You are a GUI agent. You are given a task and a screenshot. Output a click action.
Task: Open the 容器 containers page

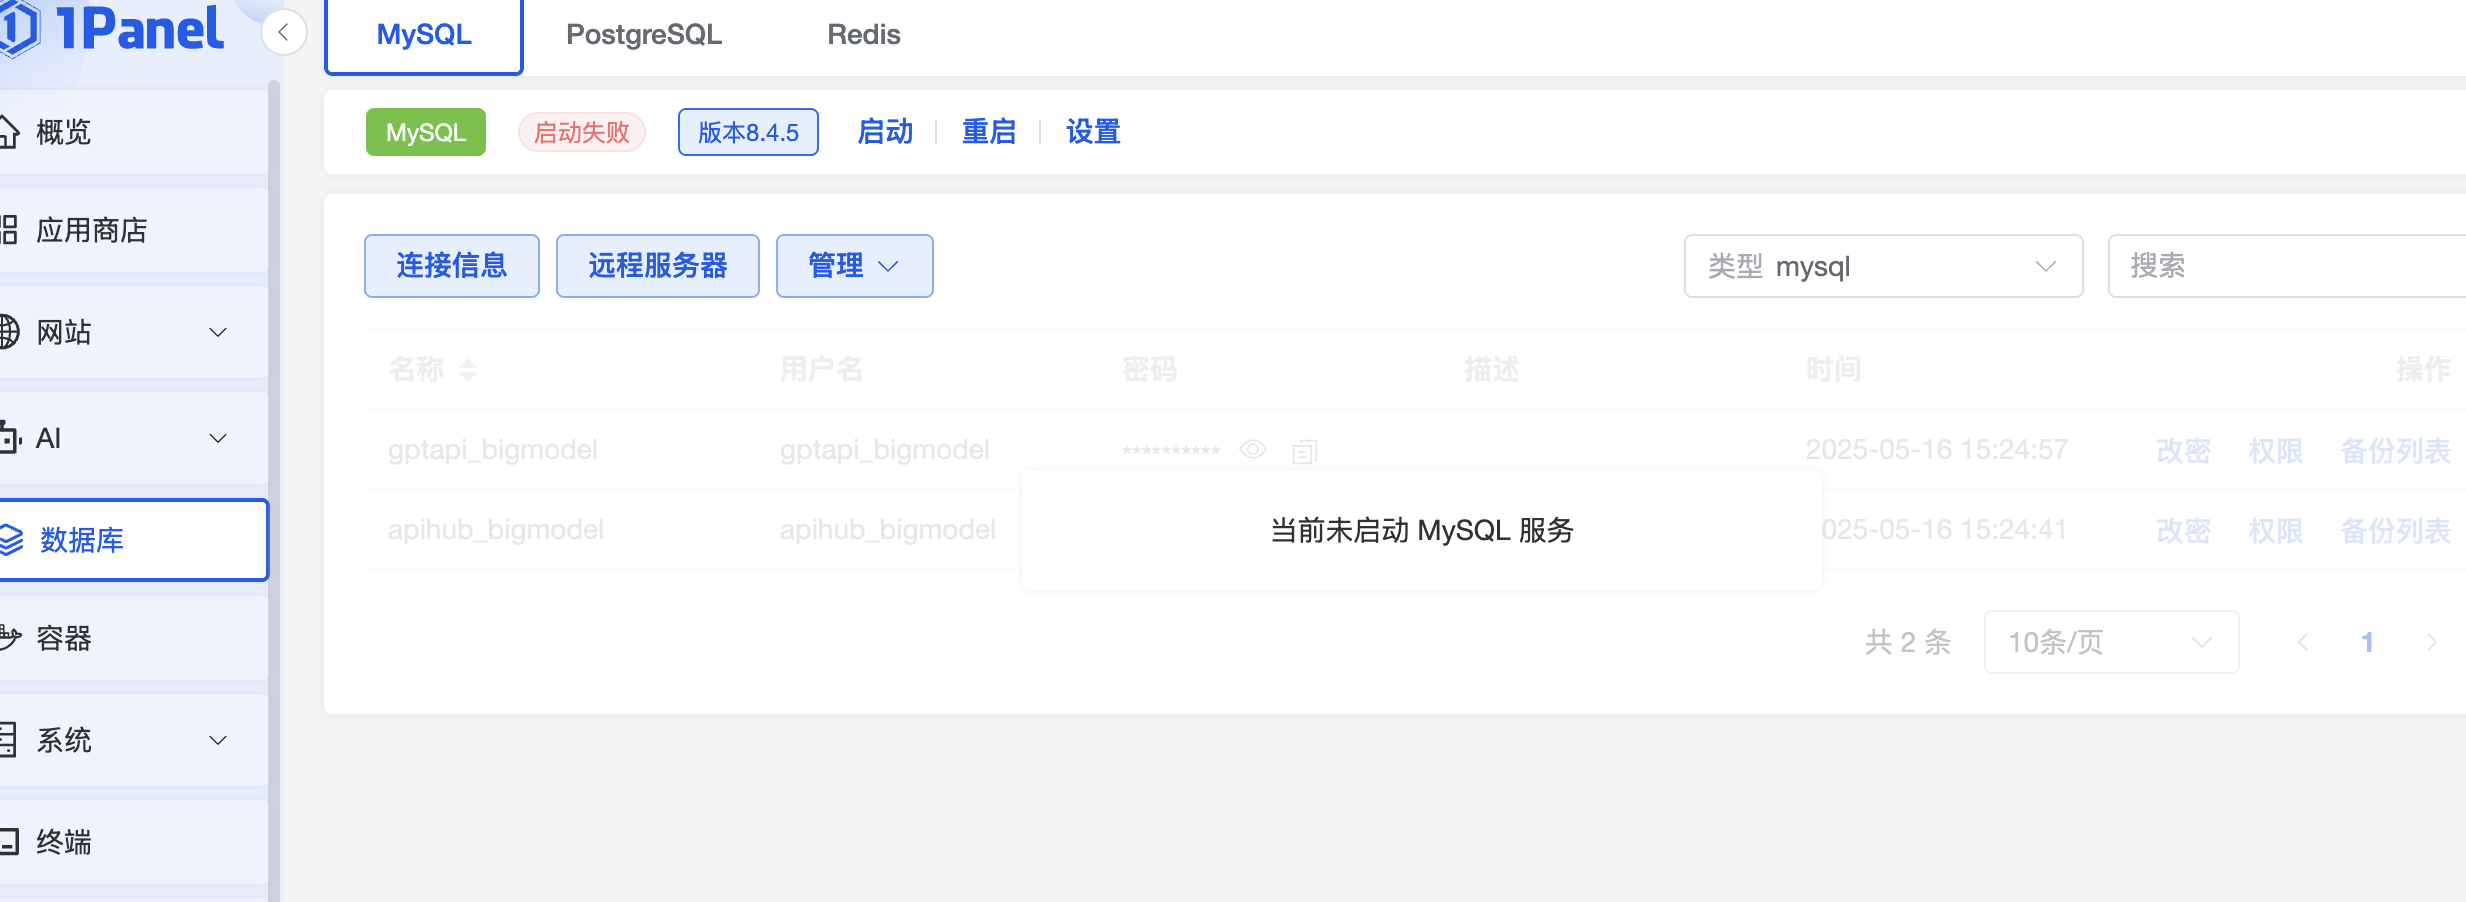(133, 638)
